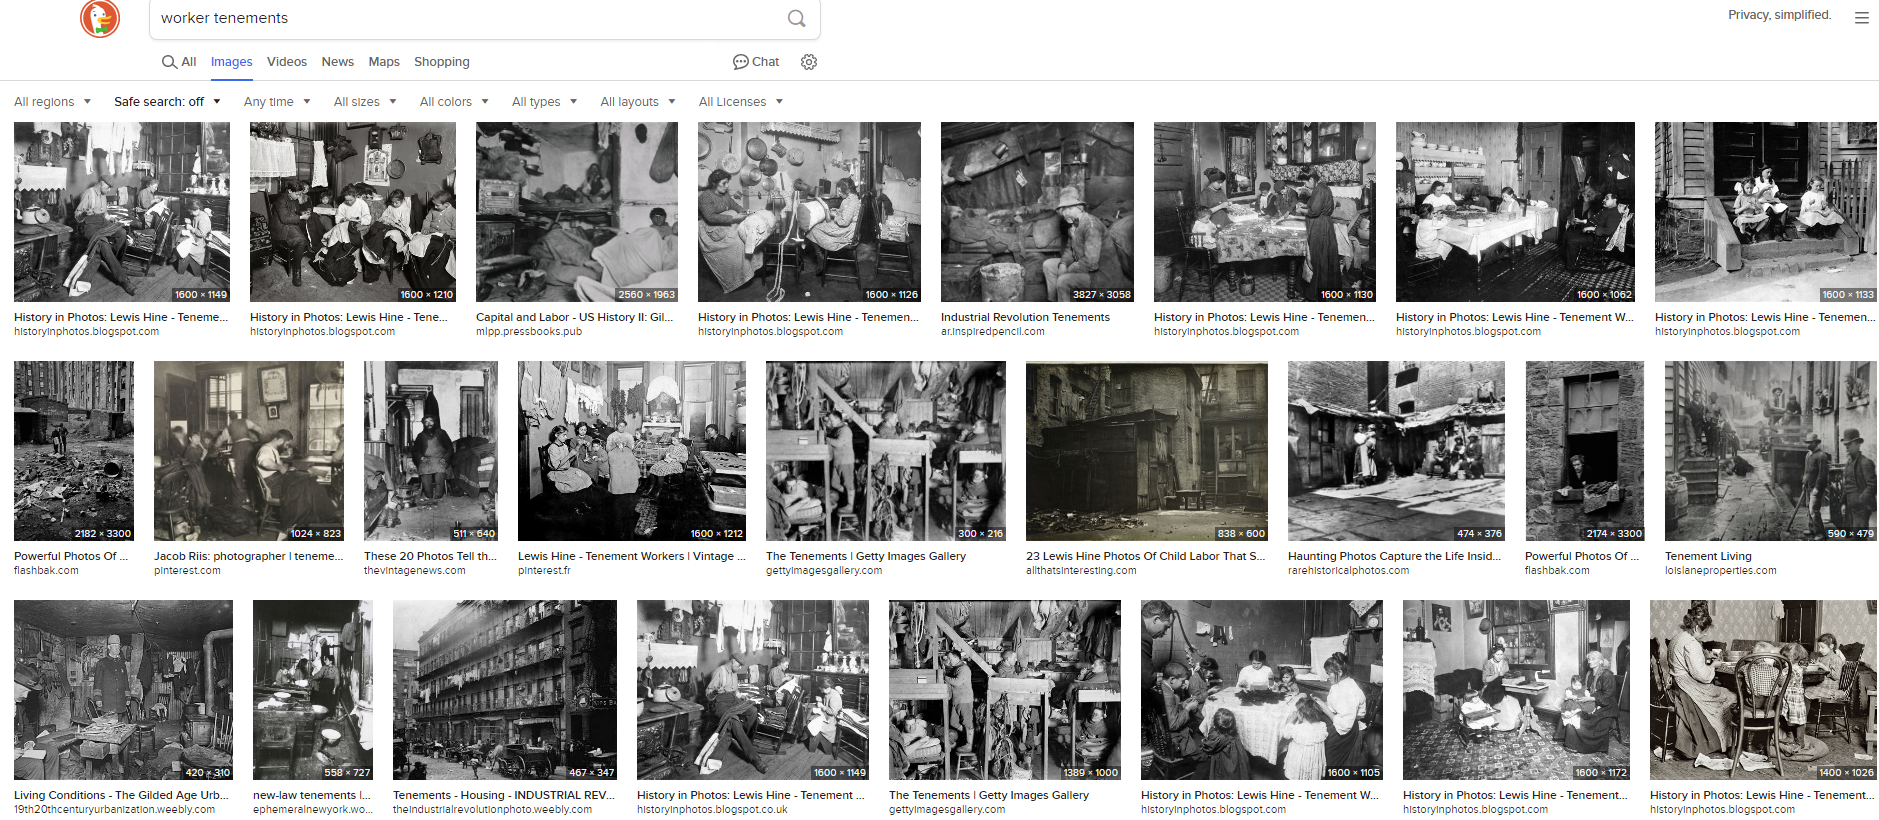The width and height of the screenshot is (1879, 820).
Task: Switch to the Videos tab
Action: point(287,62)
